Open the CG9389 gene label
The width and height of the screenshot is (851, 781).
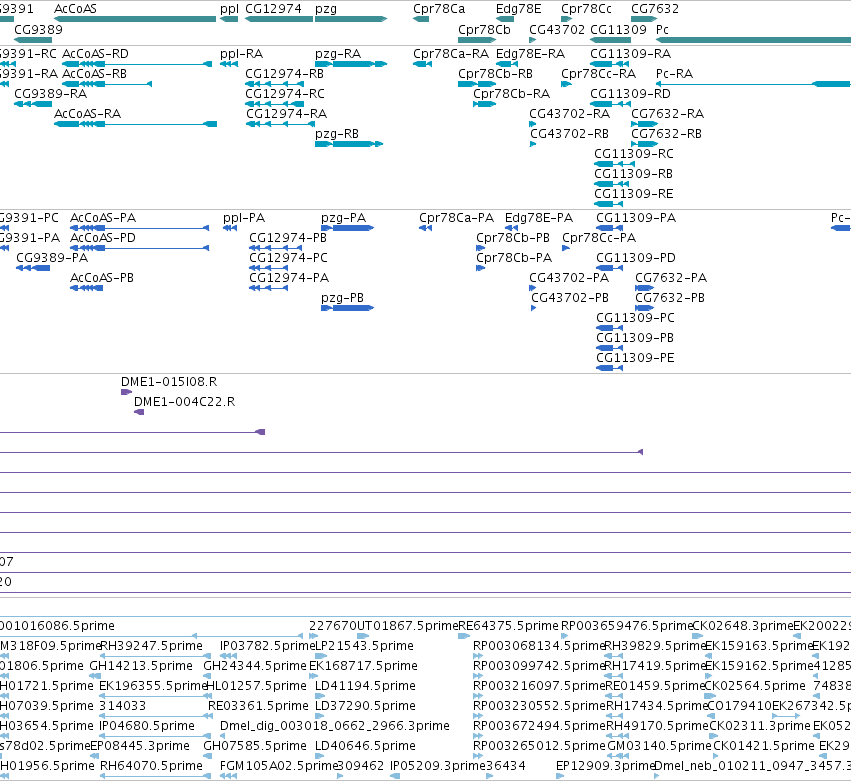[x=39, y=30]
